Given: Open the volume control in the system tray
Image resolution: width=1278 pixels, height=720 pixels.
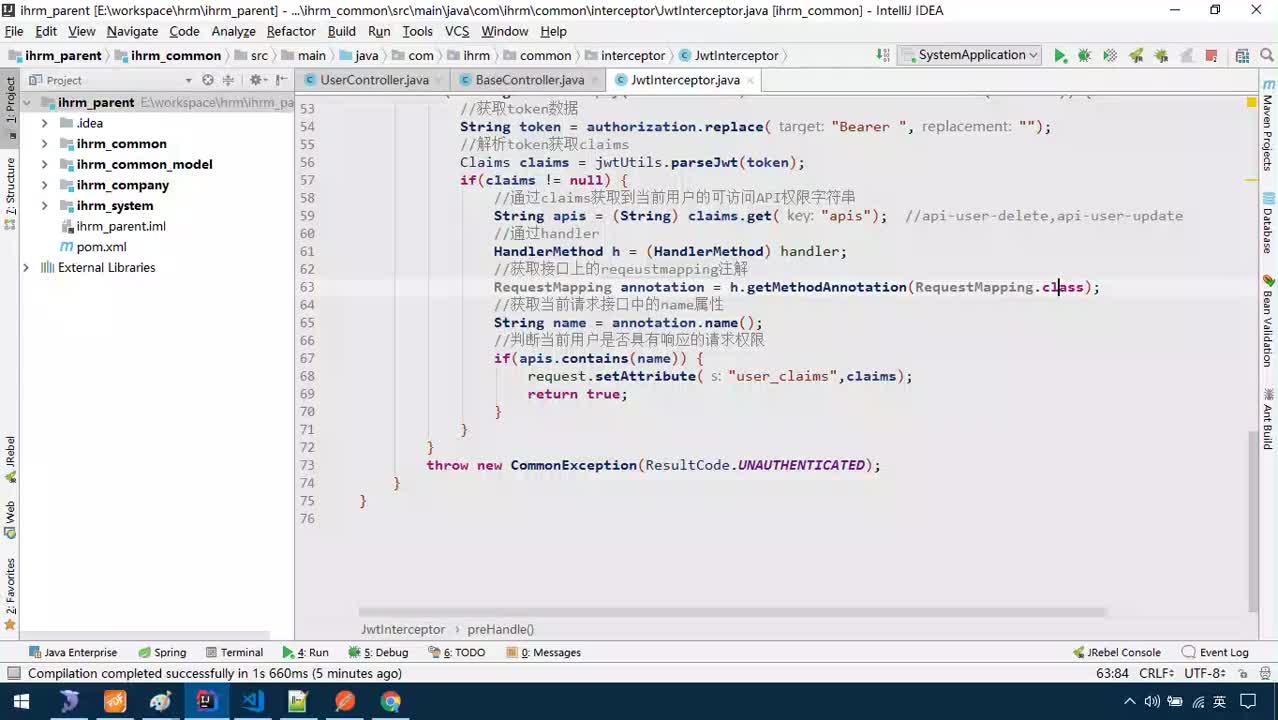Looking at the screenshot, I should pyautogui.click(x=1151, y=702).
